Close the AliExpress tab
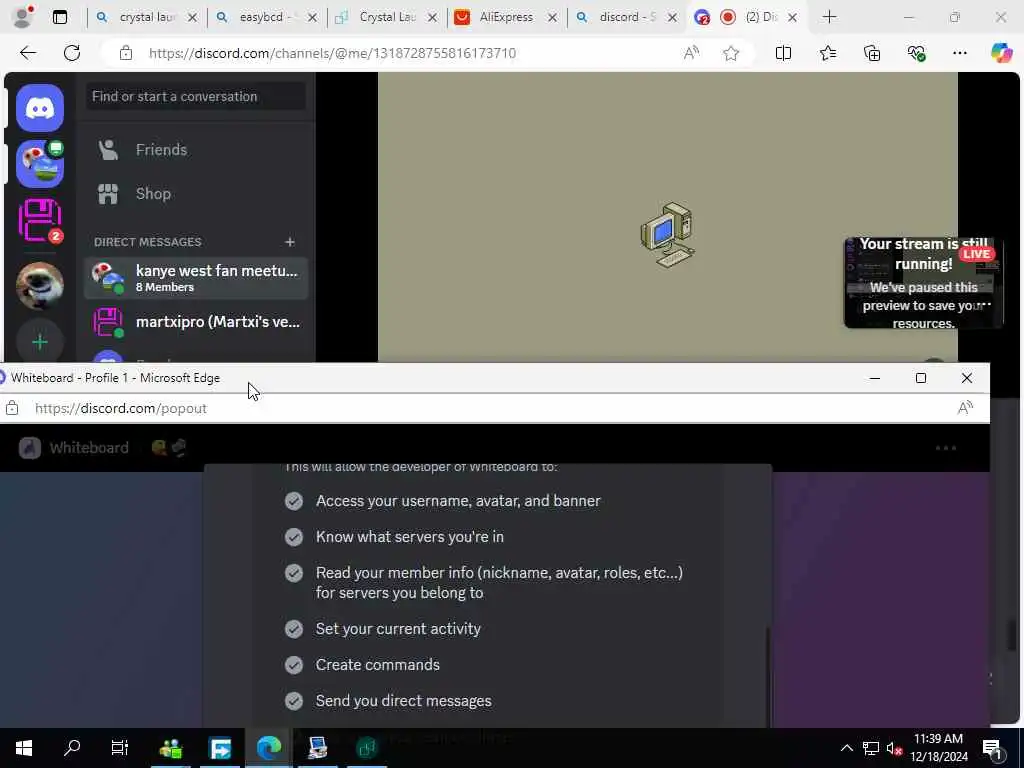 pos(552,18)
